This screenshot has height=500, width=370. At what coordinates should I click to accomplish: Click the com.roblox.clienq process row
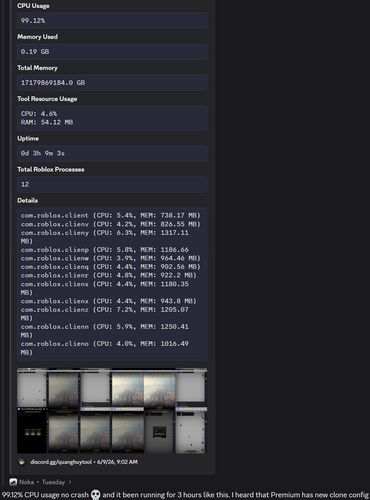111,267
